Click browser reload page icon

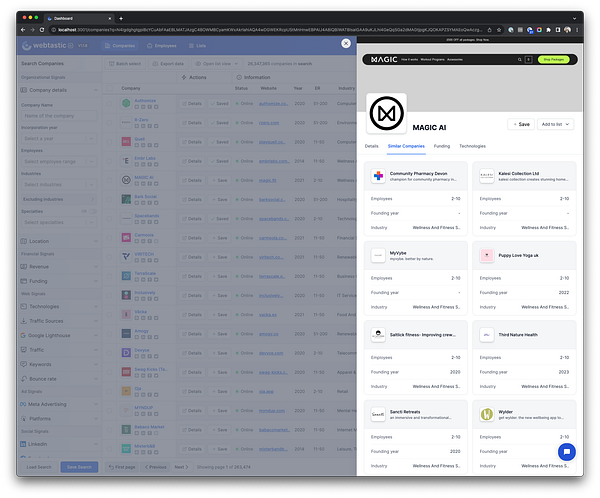click(42, 30)
